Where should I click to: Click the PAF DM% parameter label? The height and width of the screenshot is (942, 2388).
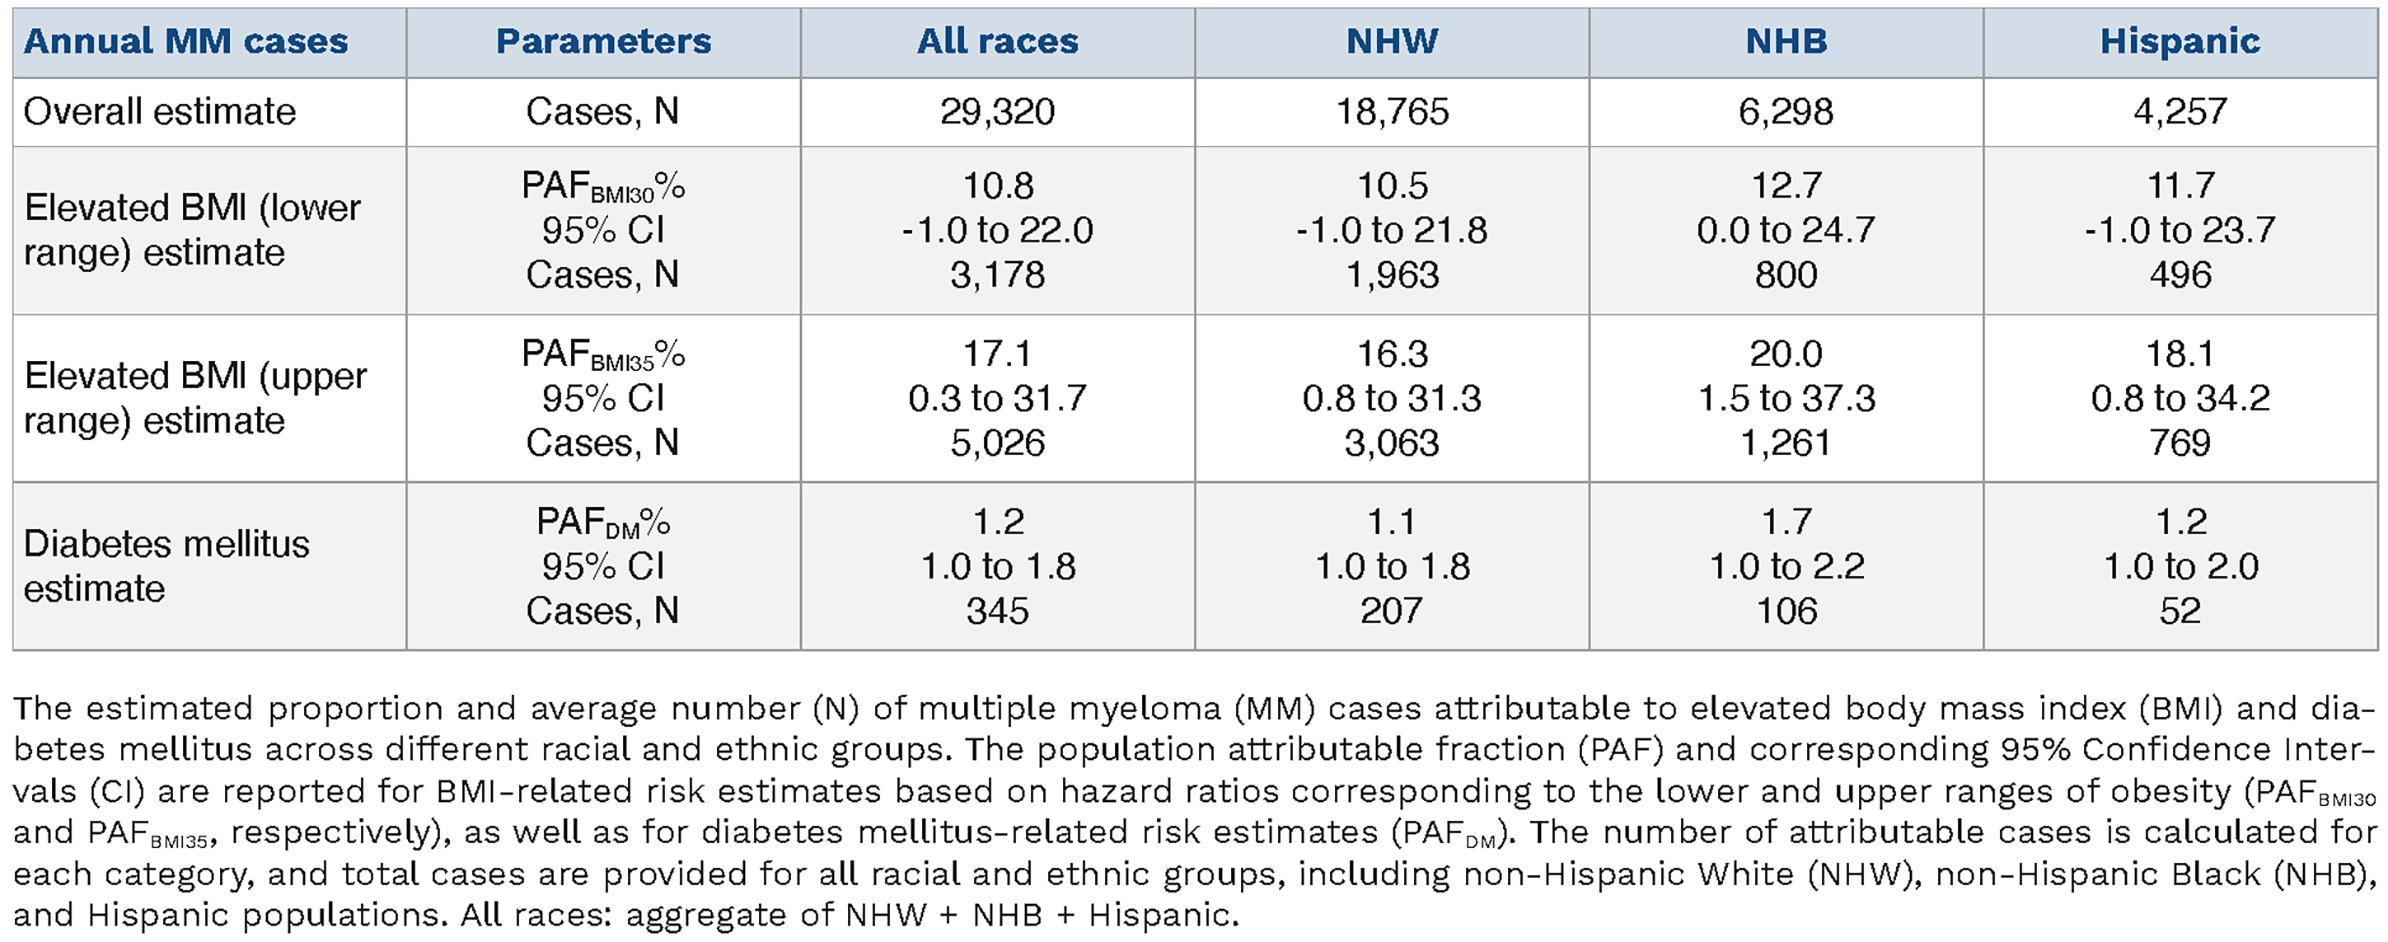pos(603,522)
